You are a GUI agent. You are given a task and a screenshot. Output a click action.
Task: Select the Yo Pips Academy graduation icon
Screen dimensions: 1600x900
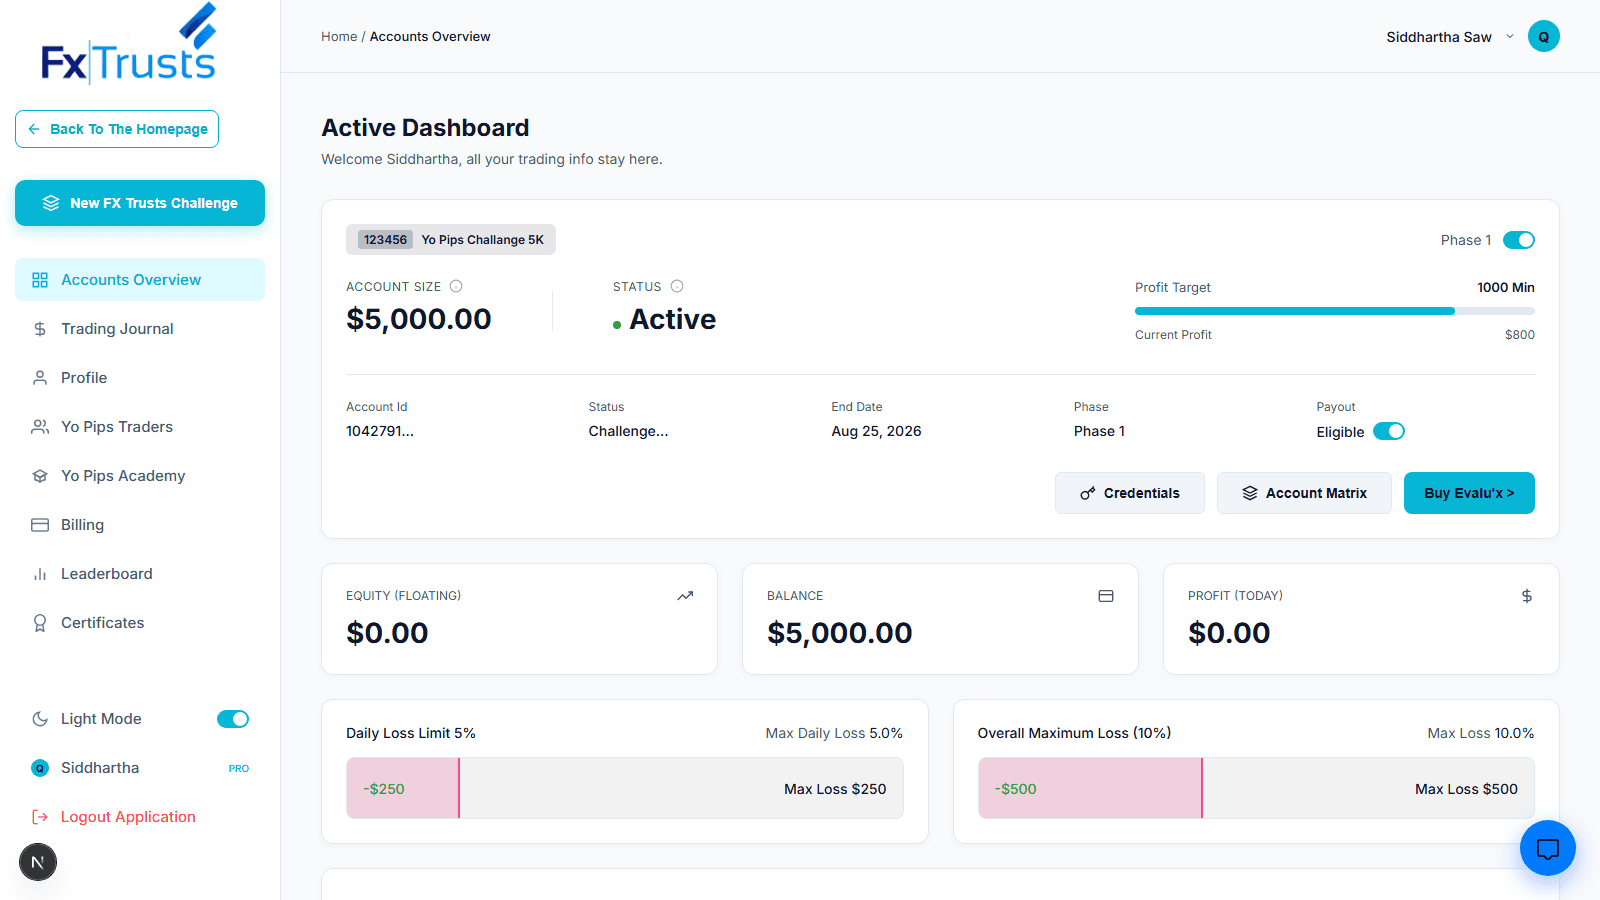click(40, 475)
